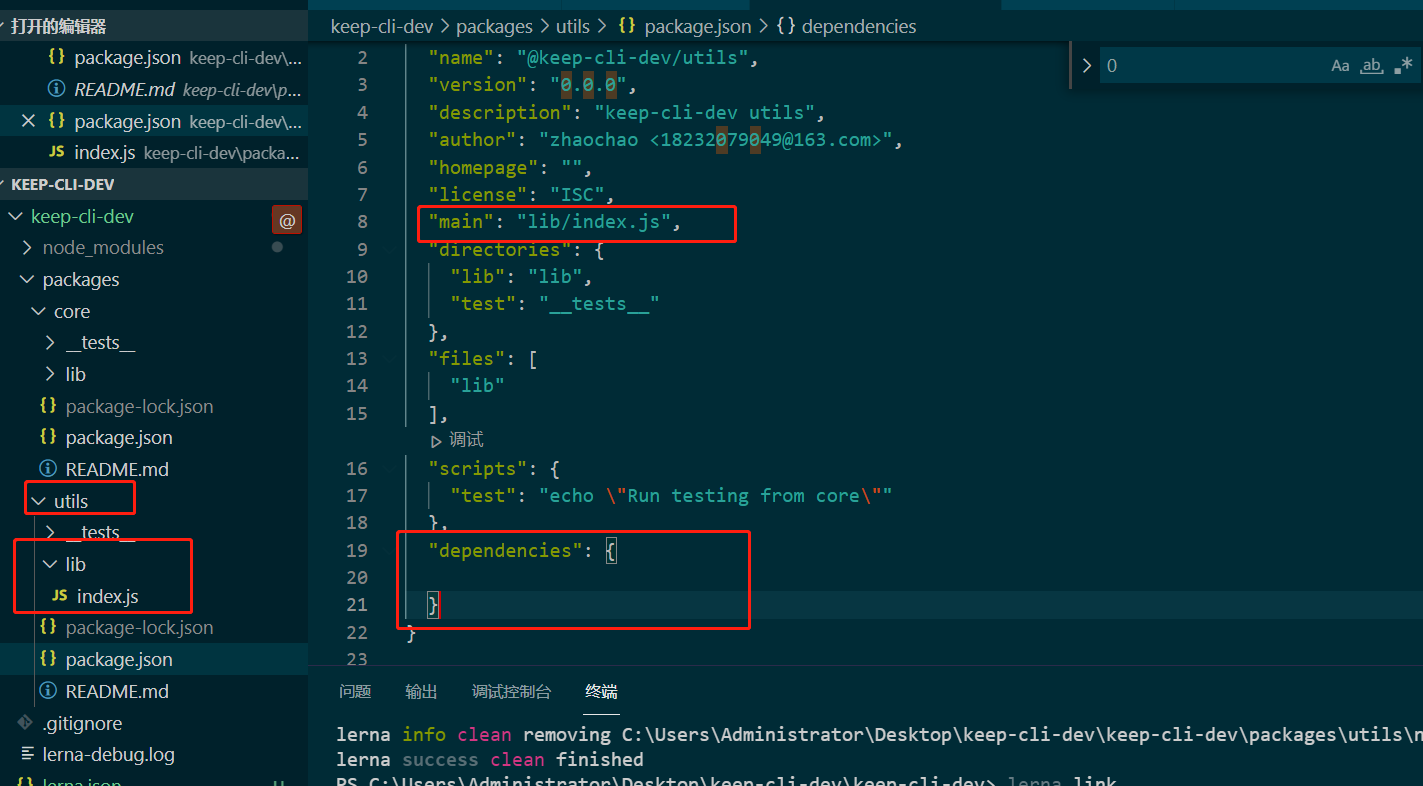Close the active package.json in open editors

click(28, 121)
